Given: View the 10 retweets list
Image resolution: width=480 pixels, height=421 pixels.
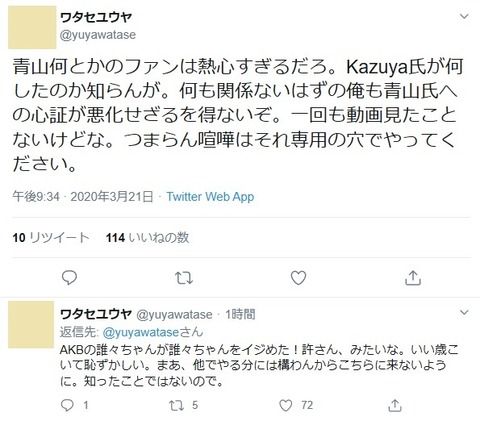Looking at the screenshot, I should (51, 238).
